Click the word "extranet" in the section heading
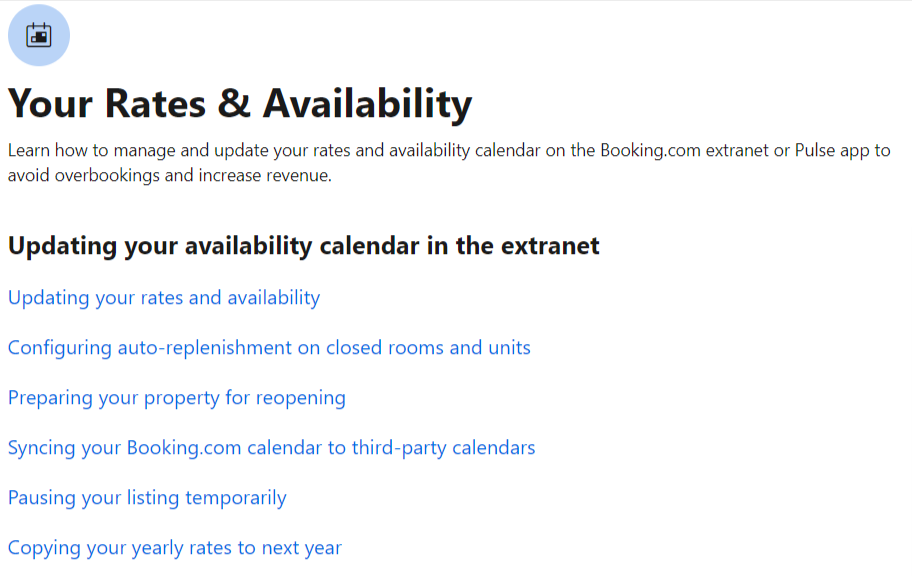The width and height of the screenshot is (912, 576). click(x=551, y=246)
